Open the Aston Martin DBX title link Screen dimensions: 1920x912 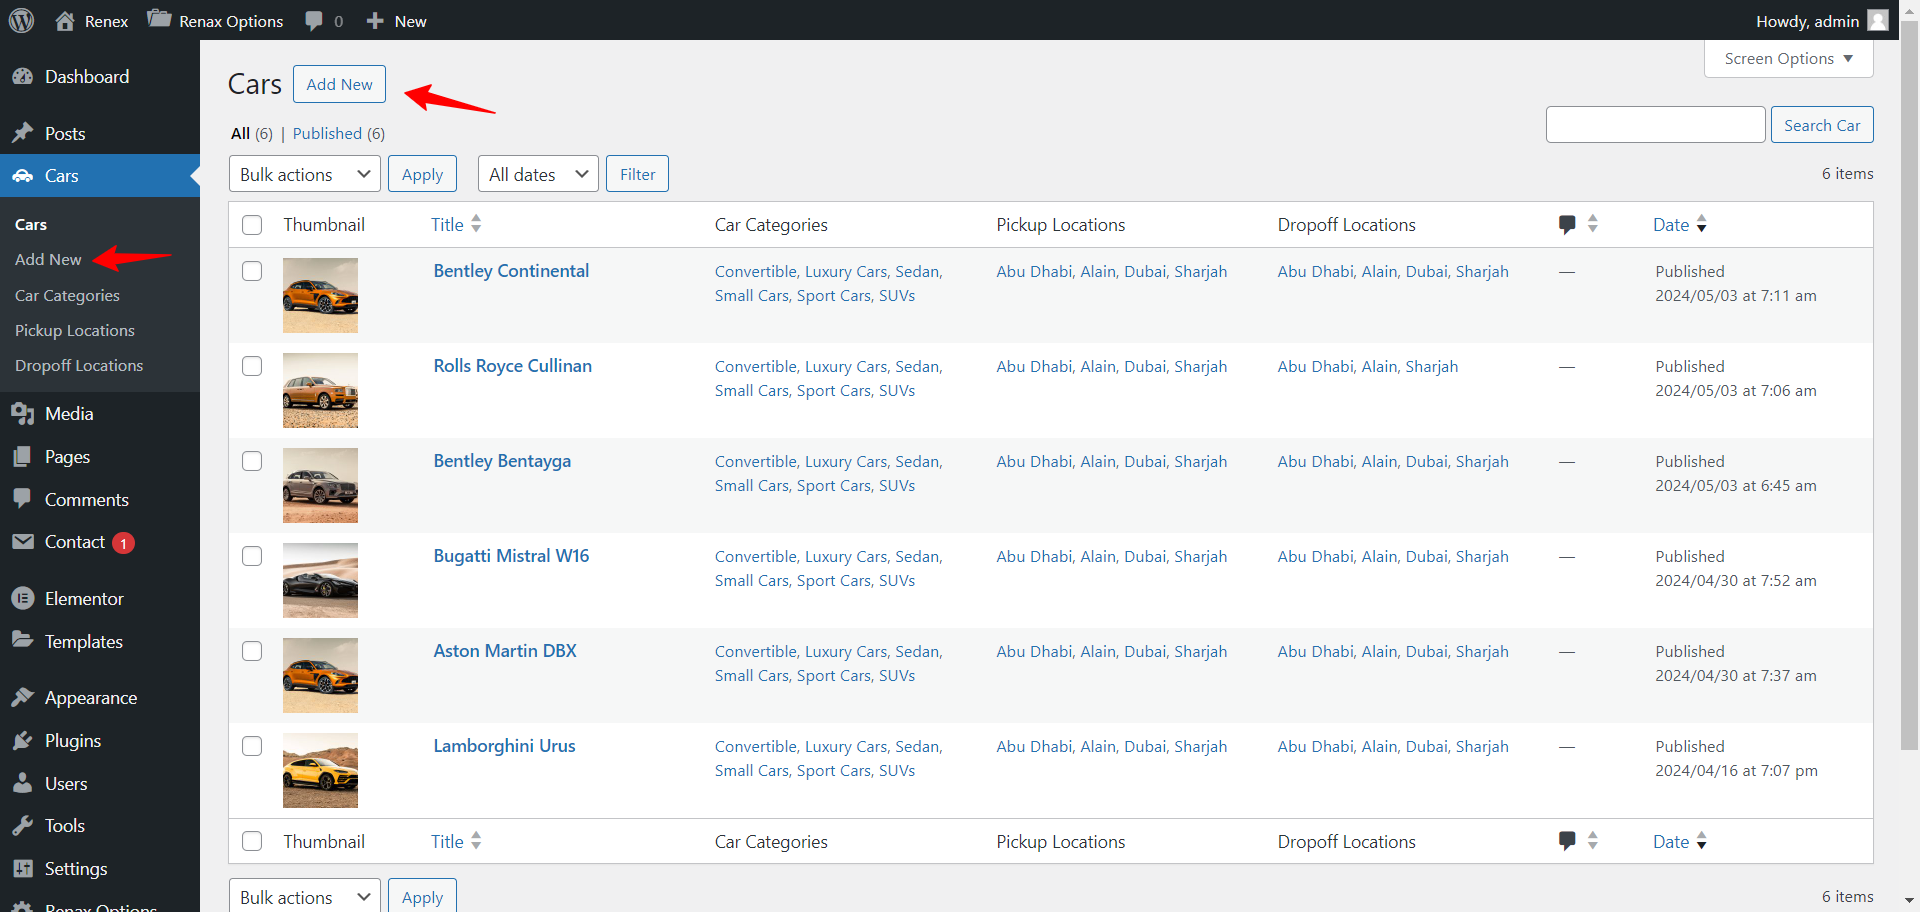(x=505, y=651)
